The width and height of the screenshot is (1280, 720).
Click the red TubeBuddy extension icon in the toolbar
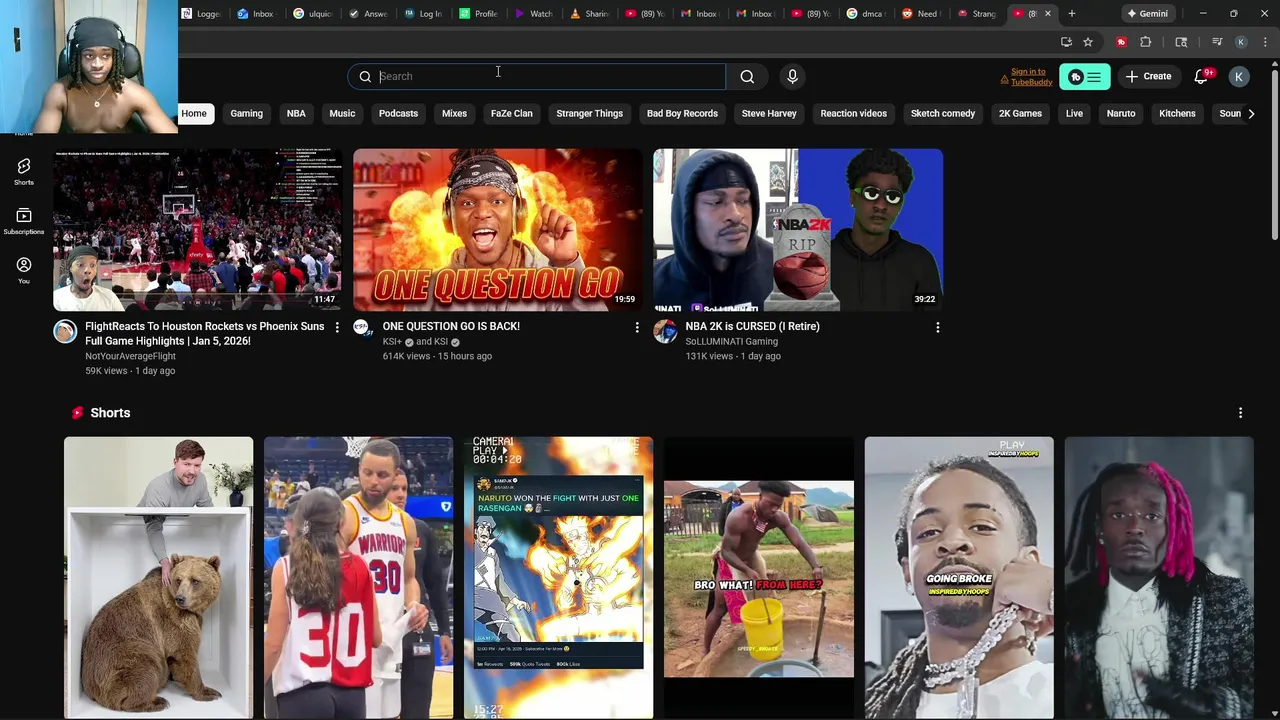click(1121, 42)
